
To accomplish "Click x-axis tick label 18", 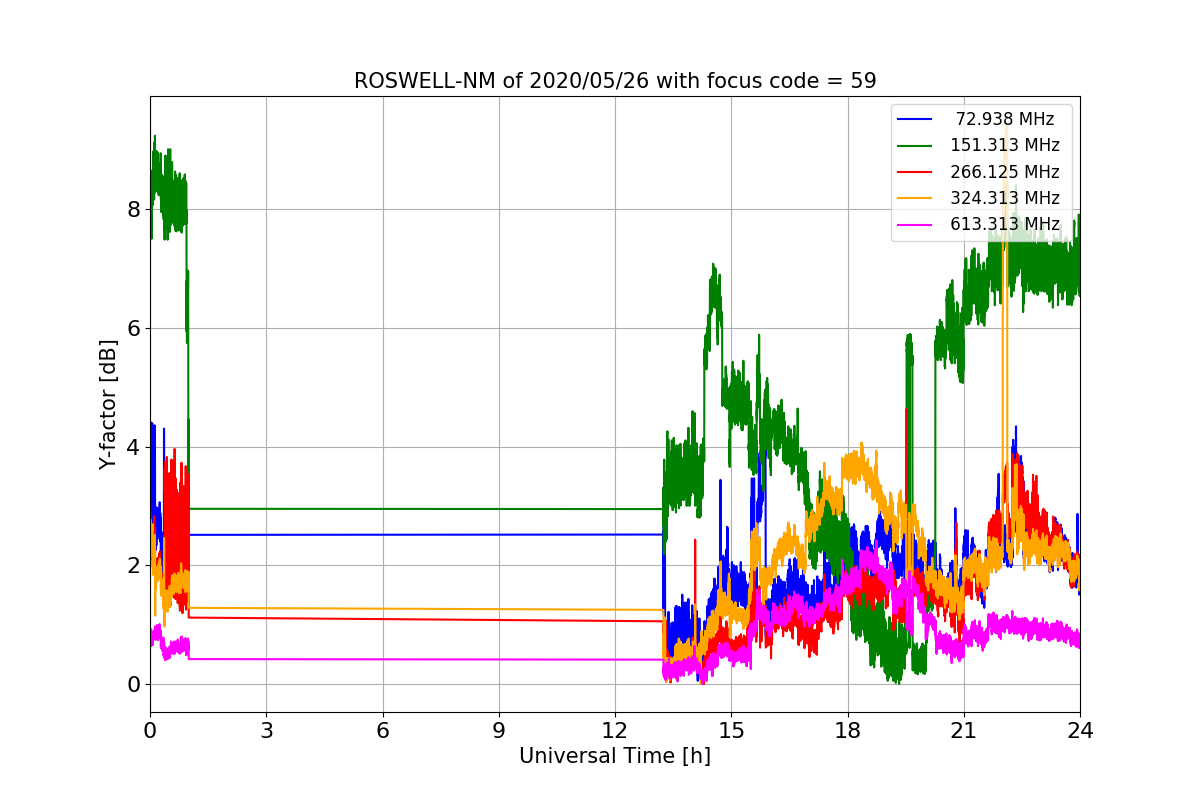I will coord(848,730).
